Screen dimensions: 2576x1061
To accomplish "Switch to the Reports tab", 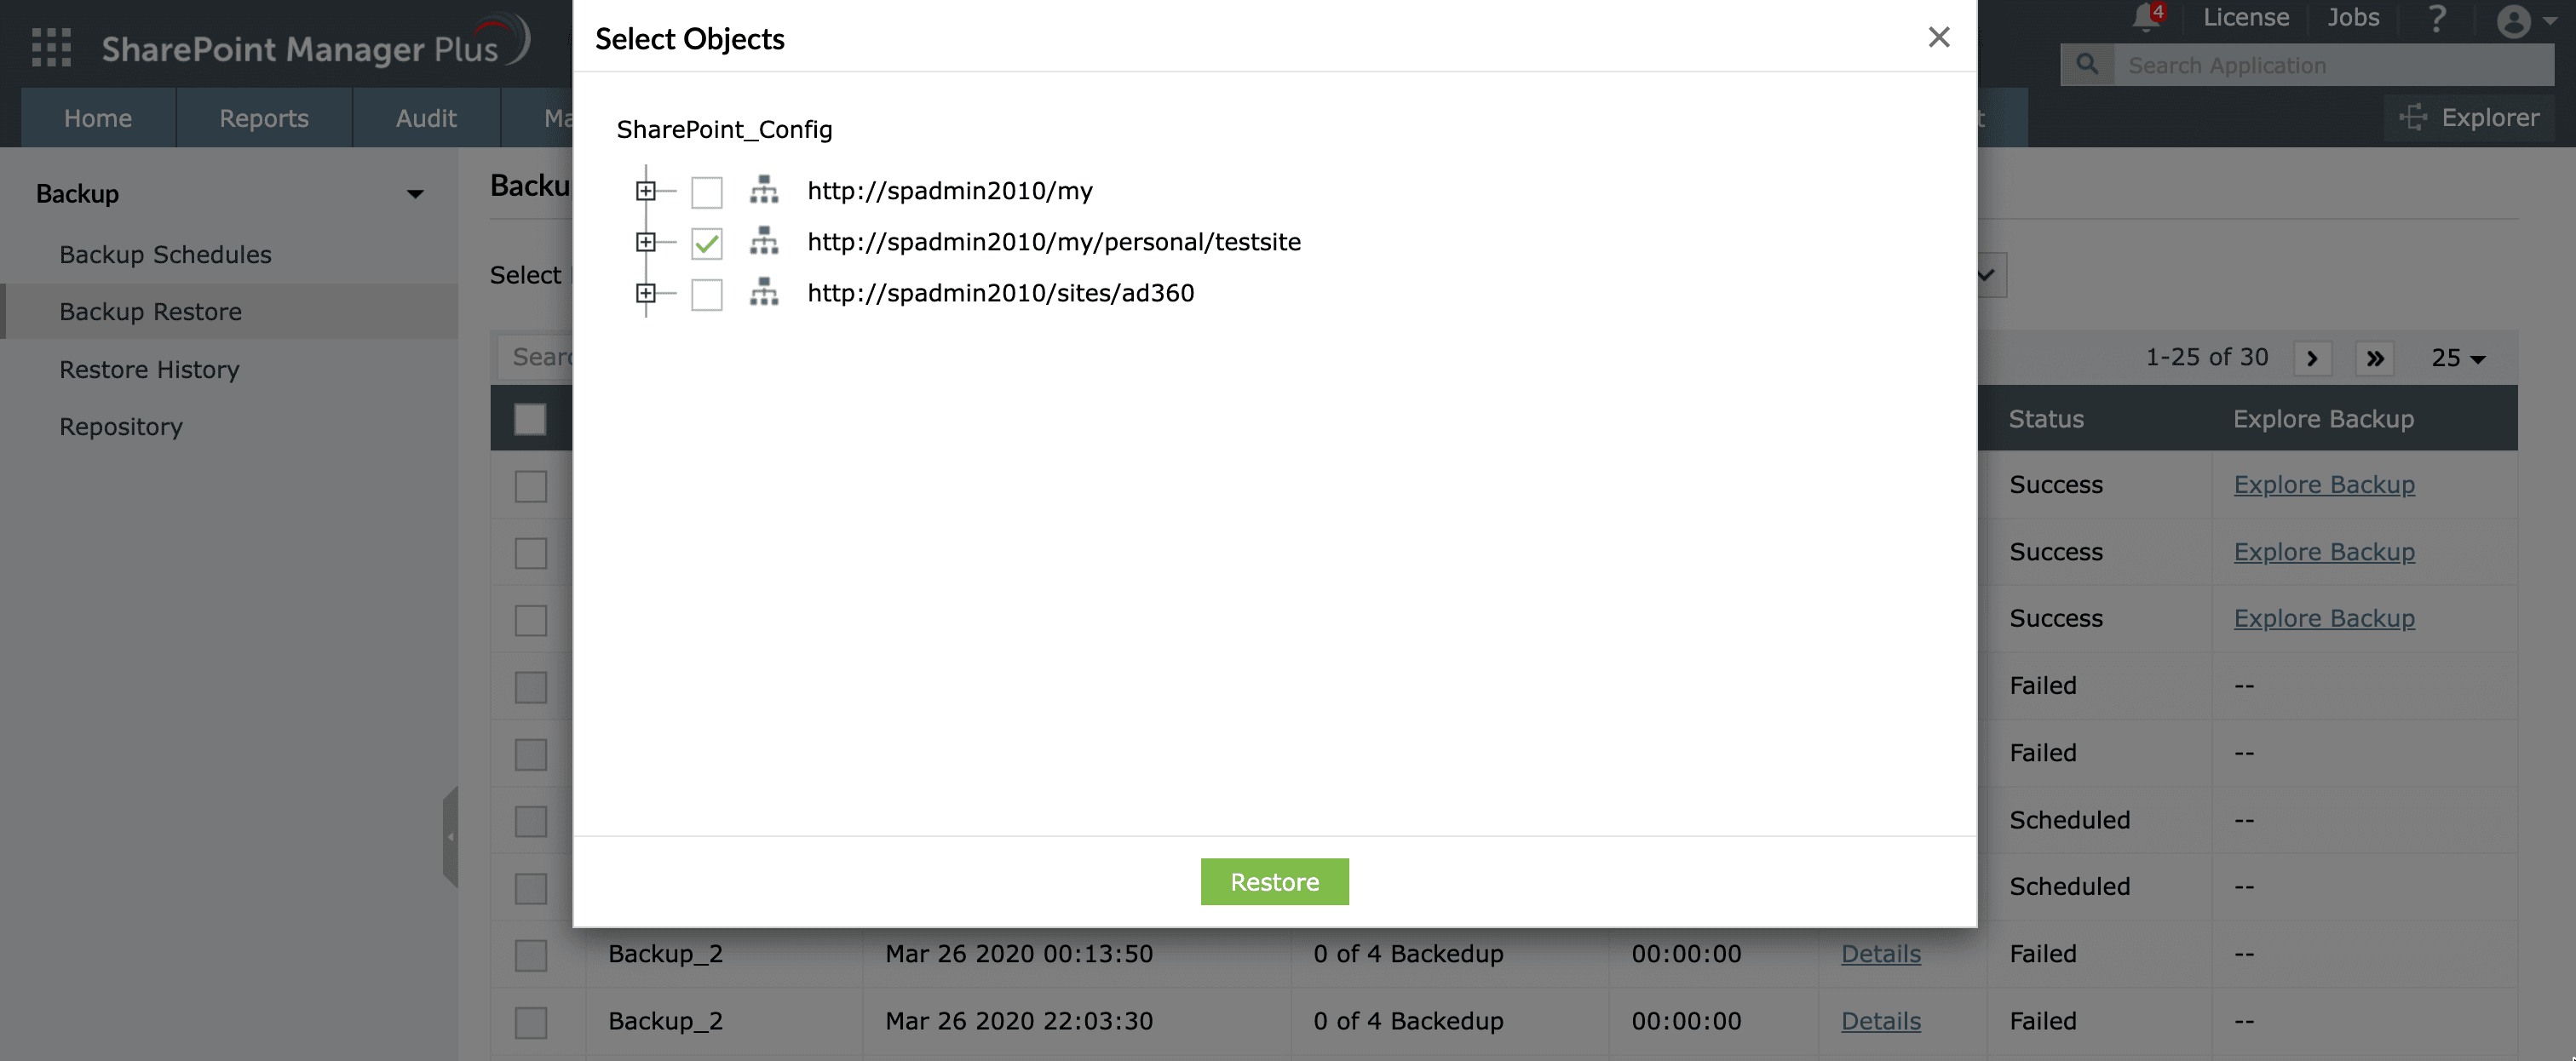I will tap(263, 117).
